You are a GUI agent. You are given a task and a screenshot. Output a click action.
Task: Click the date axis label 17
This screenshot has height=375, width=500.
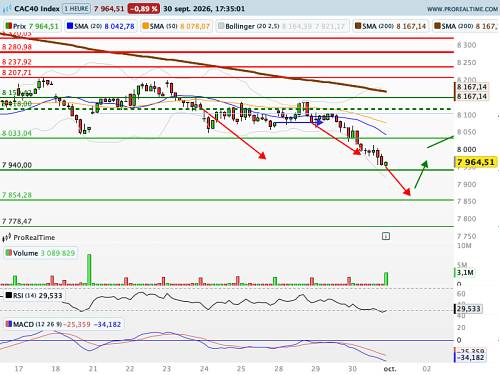tap(19, 369)
